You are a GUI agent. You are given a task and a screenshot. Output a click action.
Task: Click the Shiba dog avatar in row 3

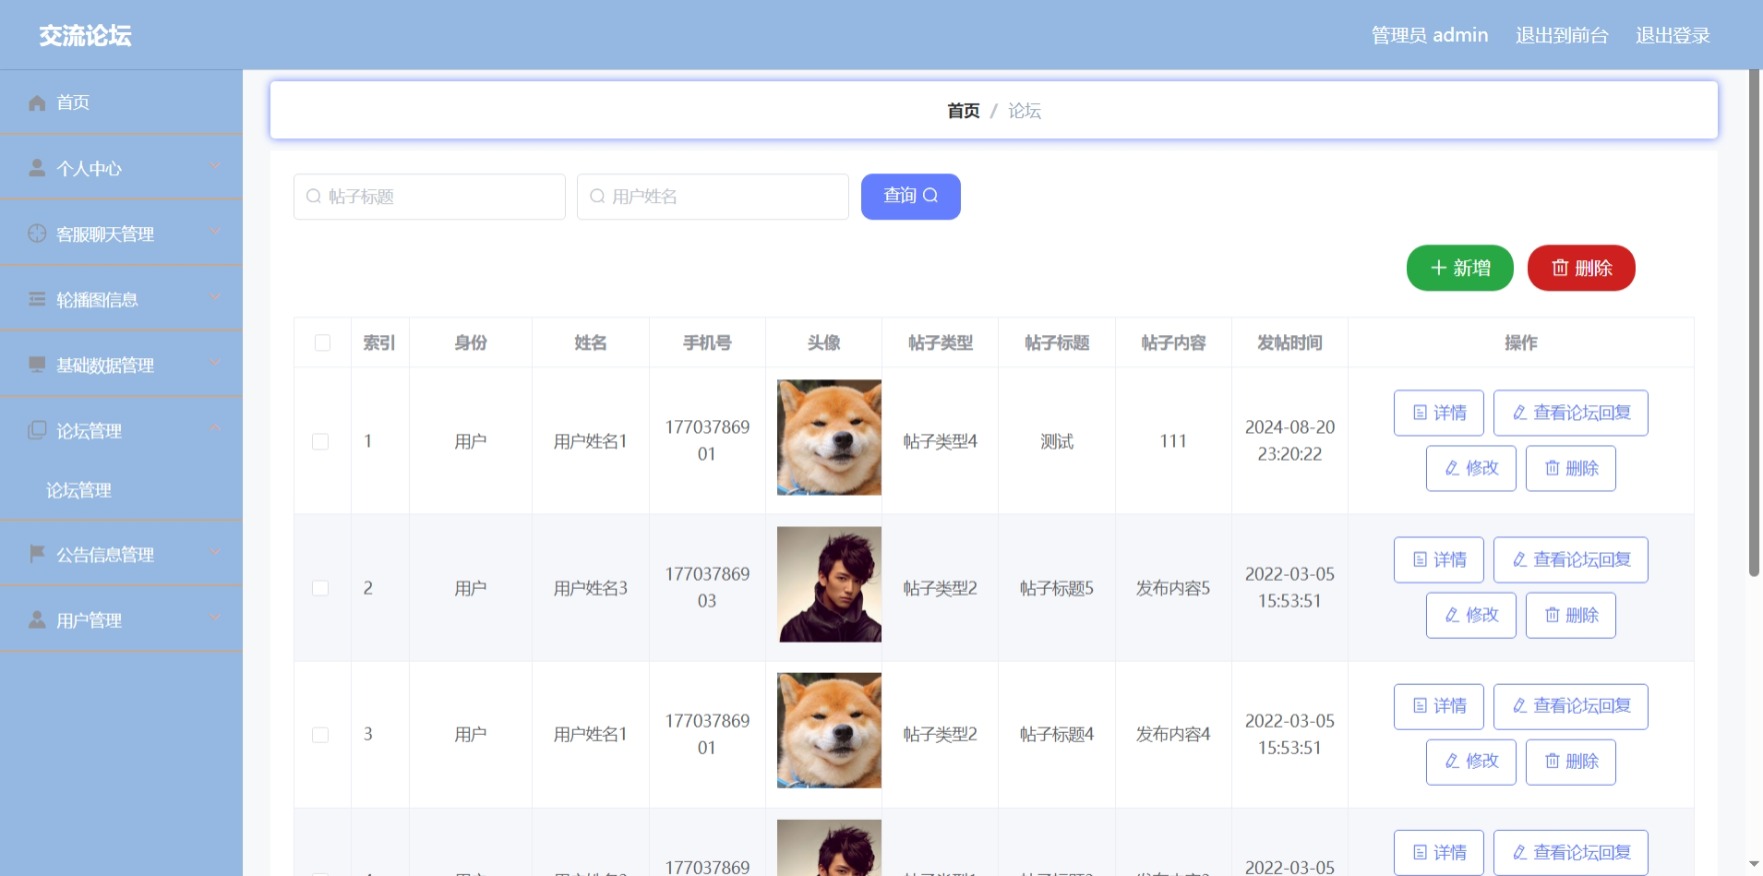pyautogui.click(x=829, y=730)
